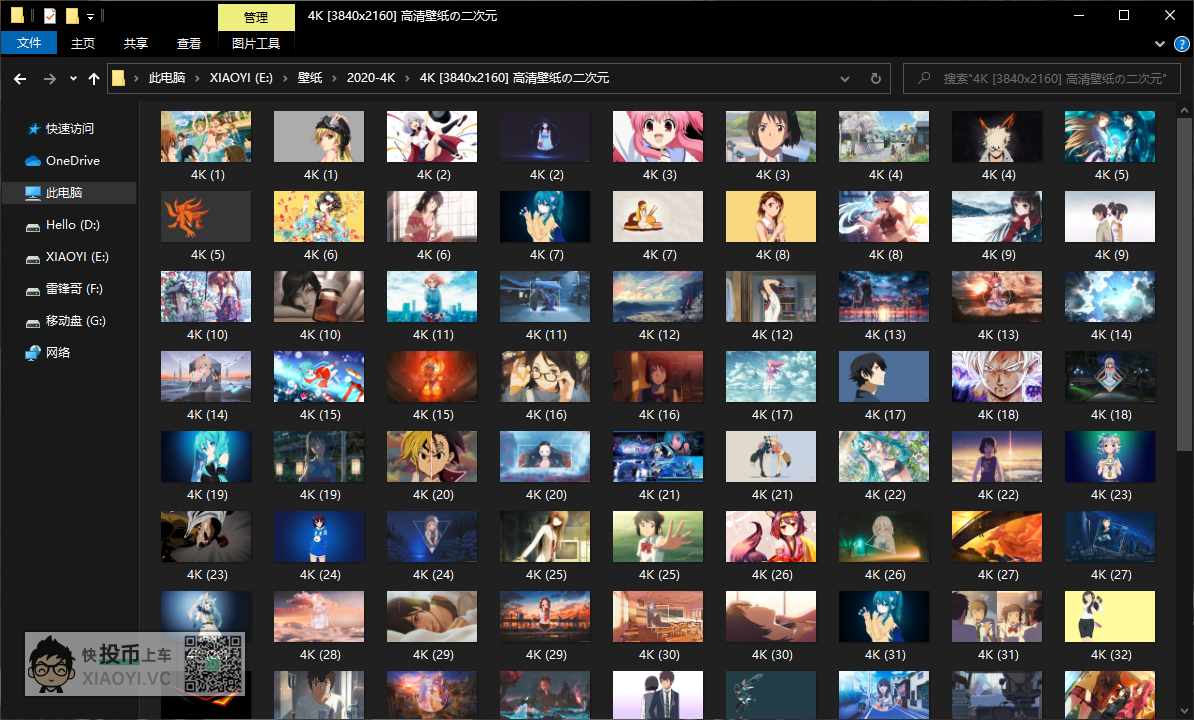Click the vertical scrollbar of the file list
This screenshot has height=720, width=1194.
pos(1184,286)
